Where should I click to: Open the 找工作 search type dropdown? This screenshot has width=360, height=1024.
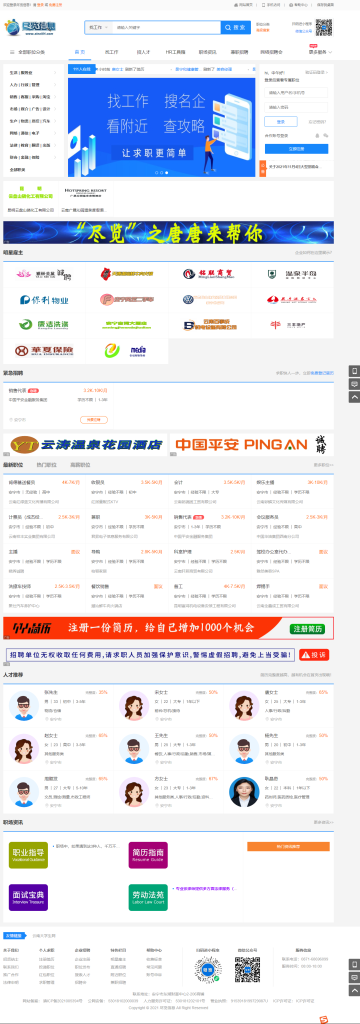pos(98,27)
